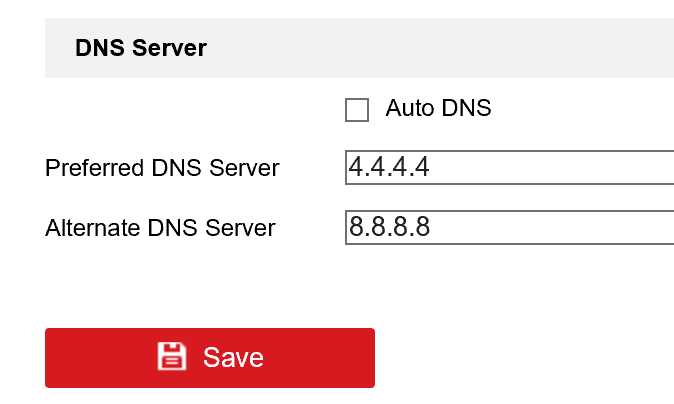Click the white diskette icon in Save

coord(172,357)
